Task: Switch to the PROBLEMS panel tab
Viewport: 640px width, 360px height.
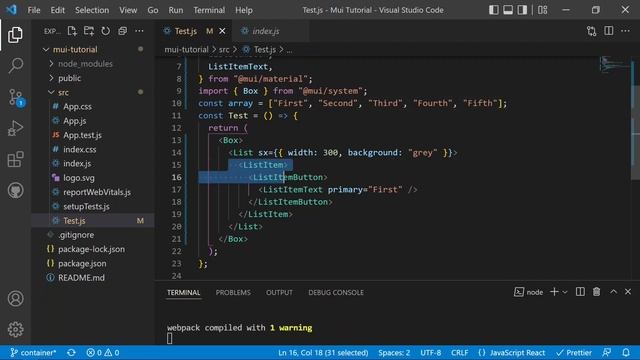Action: [233, 293]
